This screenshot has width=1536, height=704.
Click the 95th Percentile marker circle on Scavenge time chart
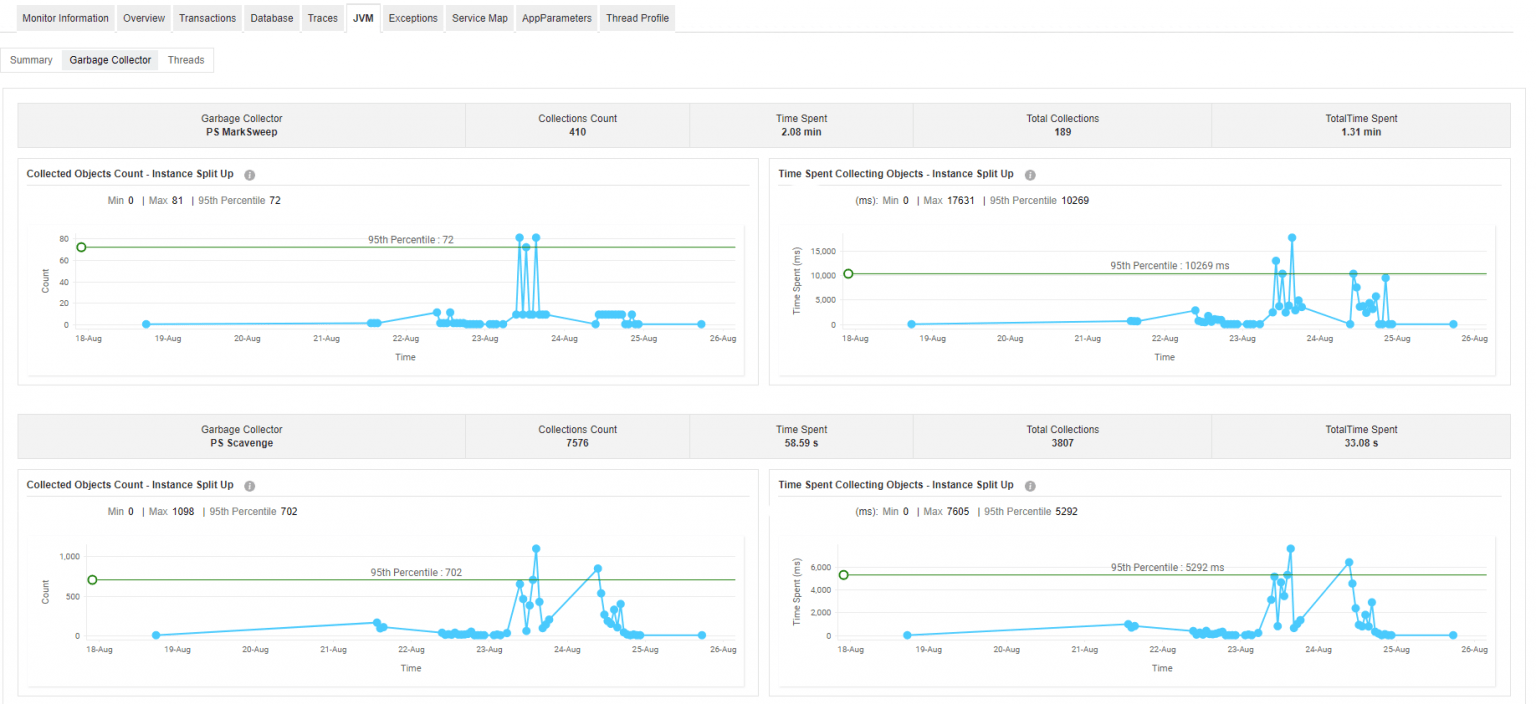click(x=844, y=574)
